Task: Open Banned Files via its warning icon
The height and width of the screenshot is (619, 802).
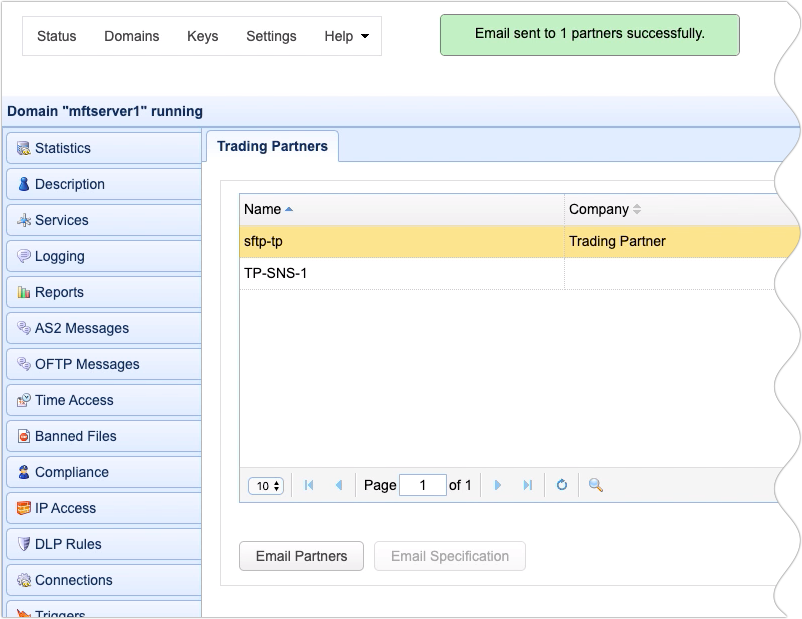Action: [22, 436]
